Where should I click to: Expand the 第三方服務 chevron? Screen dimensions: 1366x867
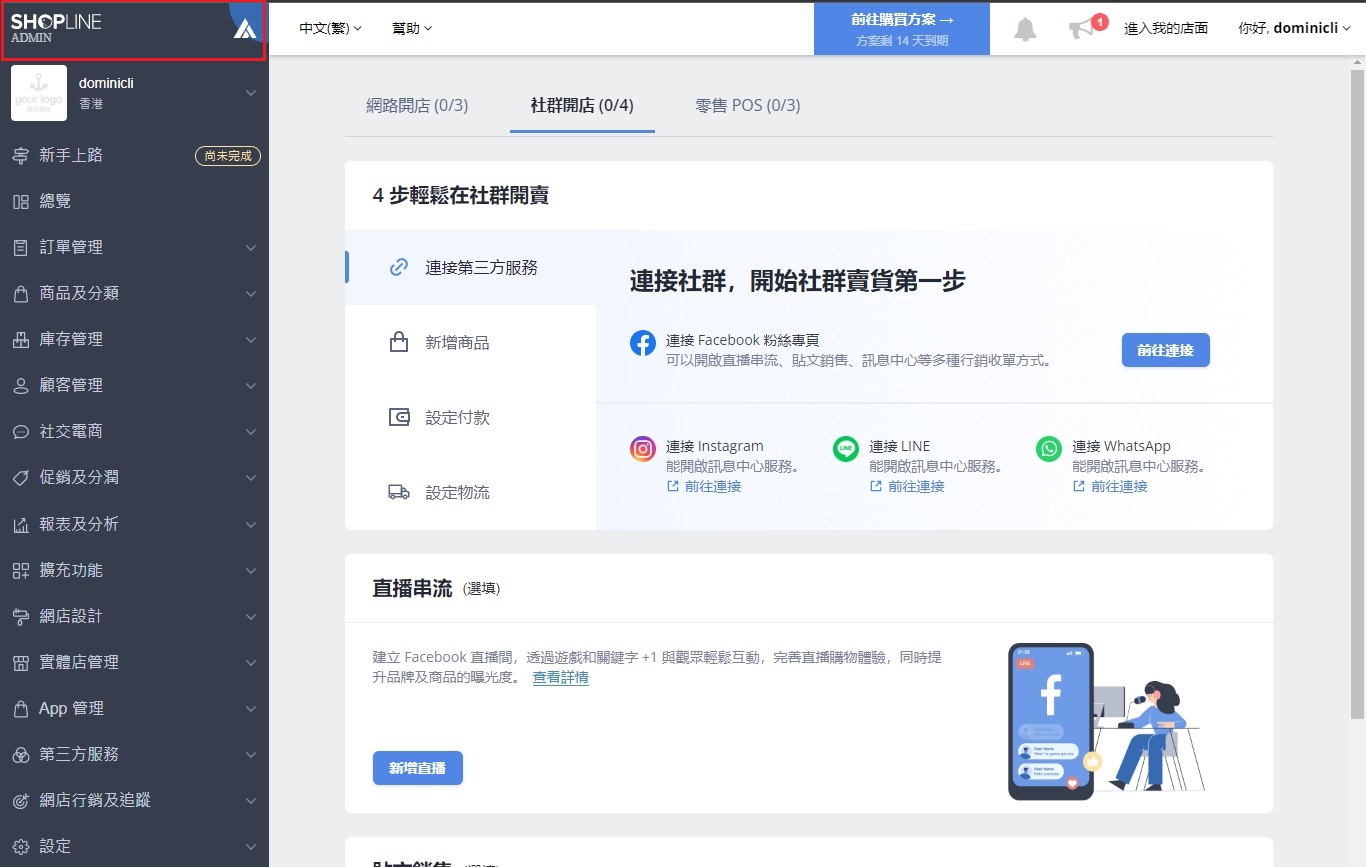(x=251, y=755)
